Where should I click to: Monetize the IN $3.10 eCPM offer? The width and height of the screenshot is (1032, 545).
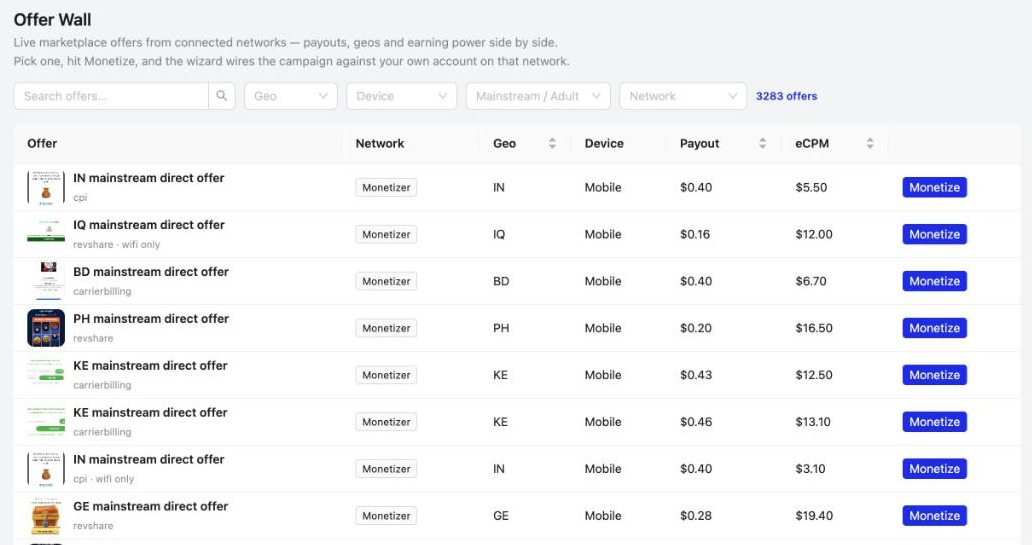pos(935,469)
